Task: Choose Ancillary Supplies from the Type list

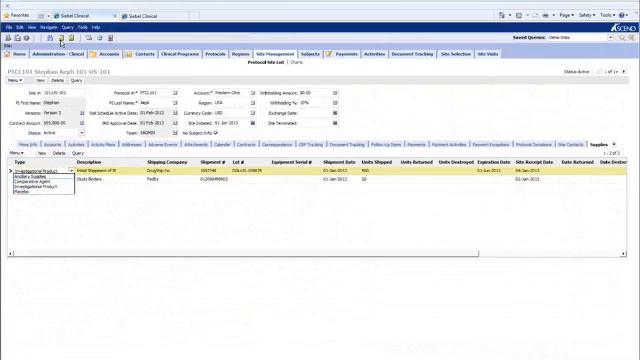Action: click(44, 177)
